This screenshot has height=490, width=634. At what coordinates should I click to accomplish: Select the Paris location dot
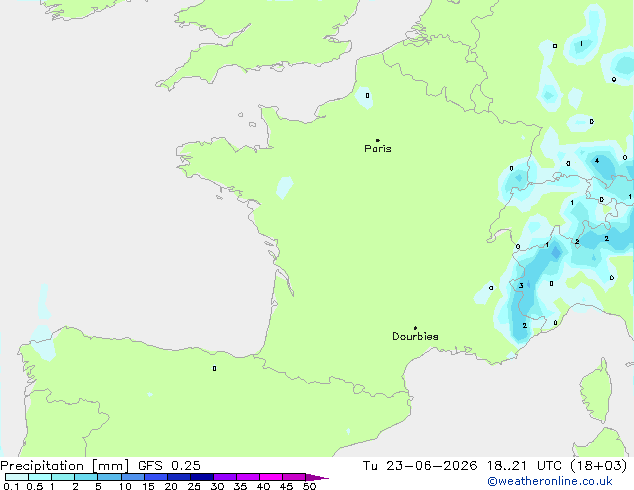(x=378, y=140)
